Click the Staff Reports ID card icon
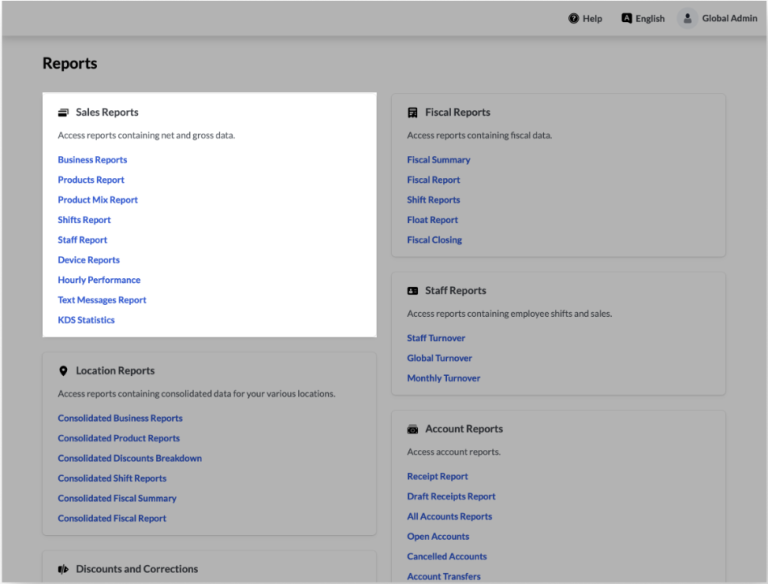The height and width of the screenshot is (584, 768). point(412,291)
